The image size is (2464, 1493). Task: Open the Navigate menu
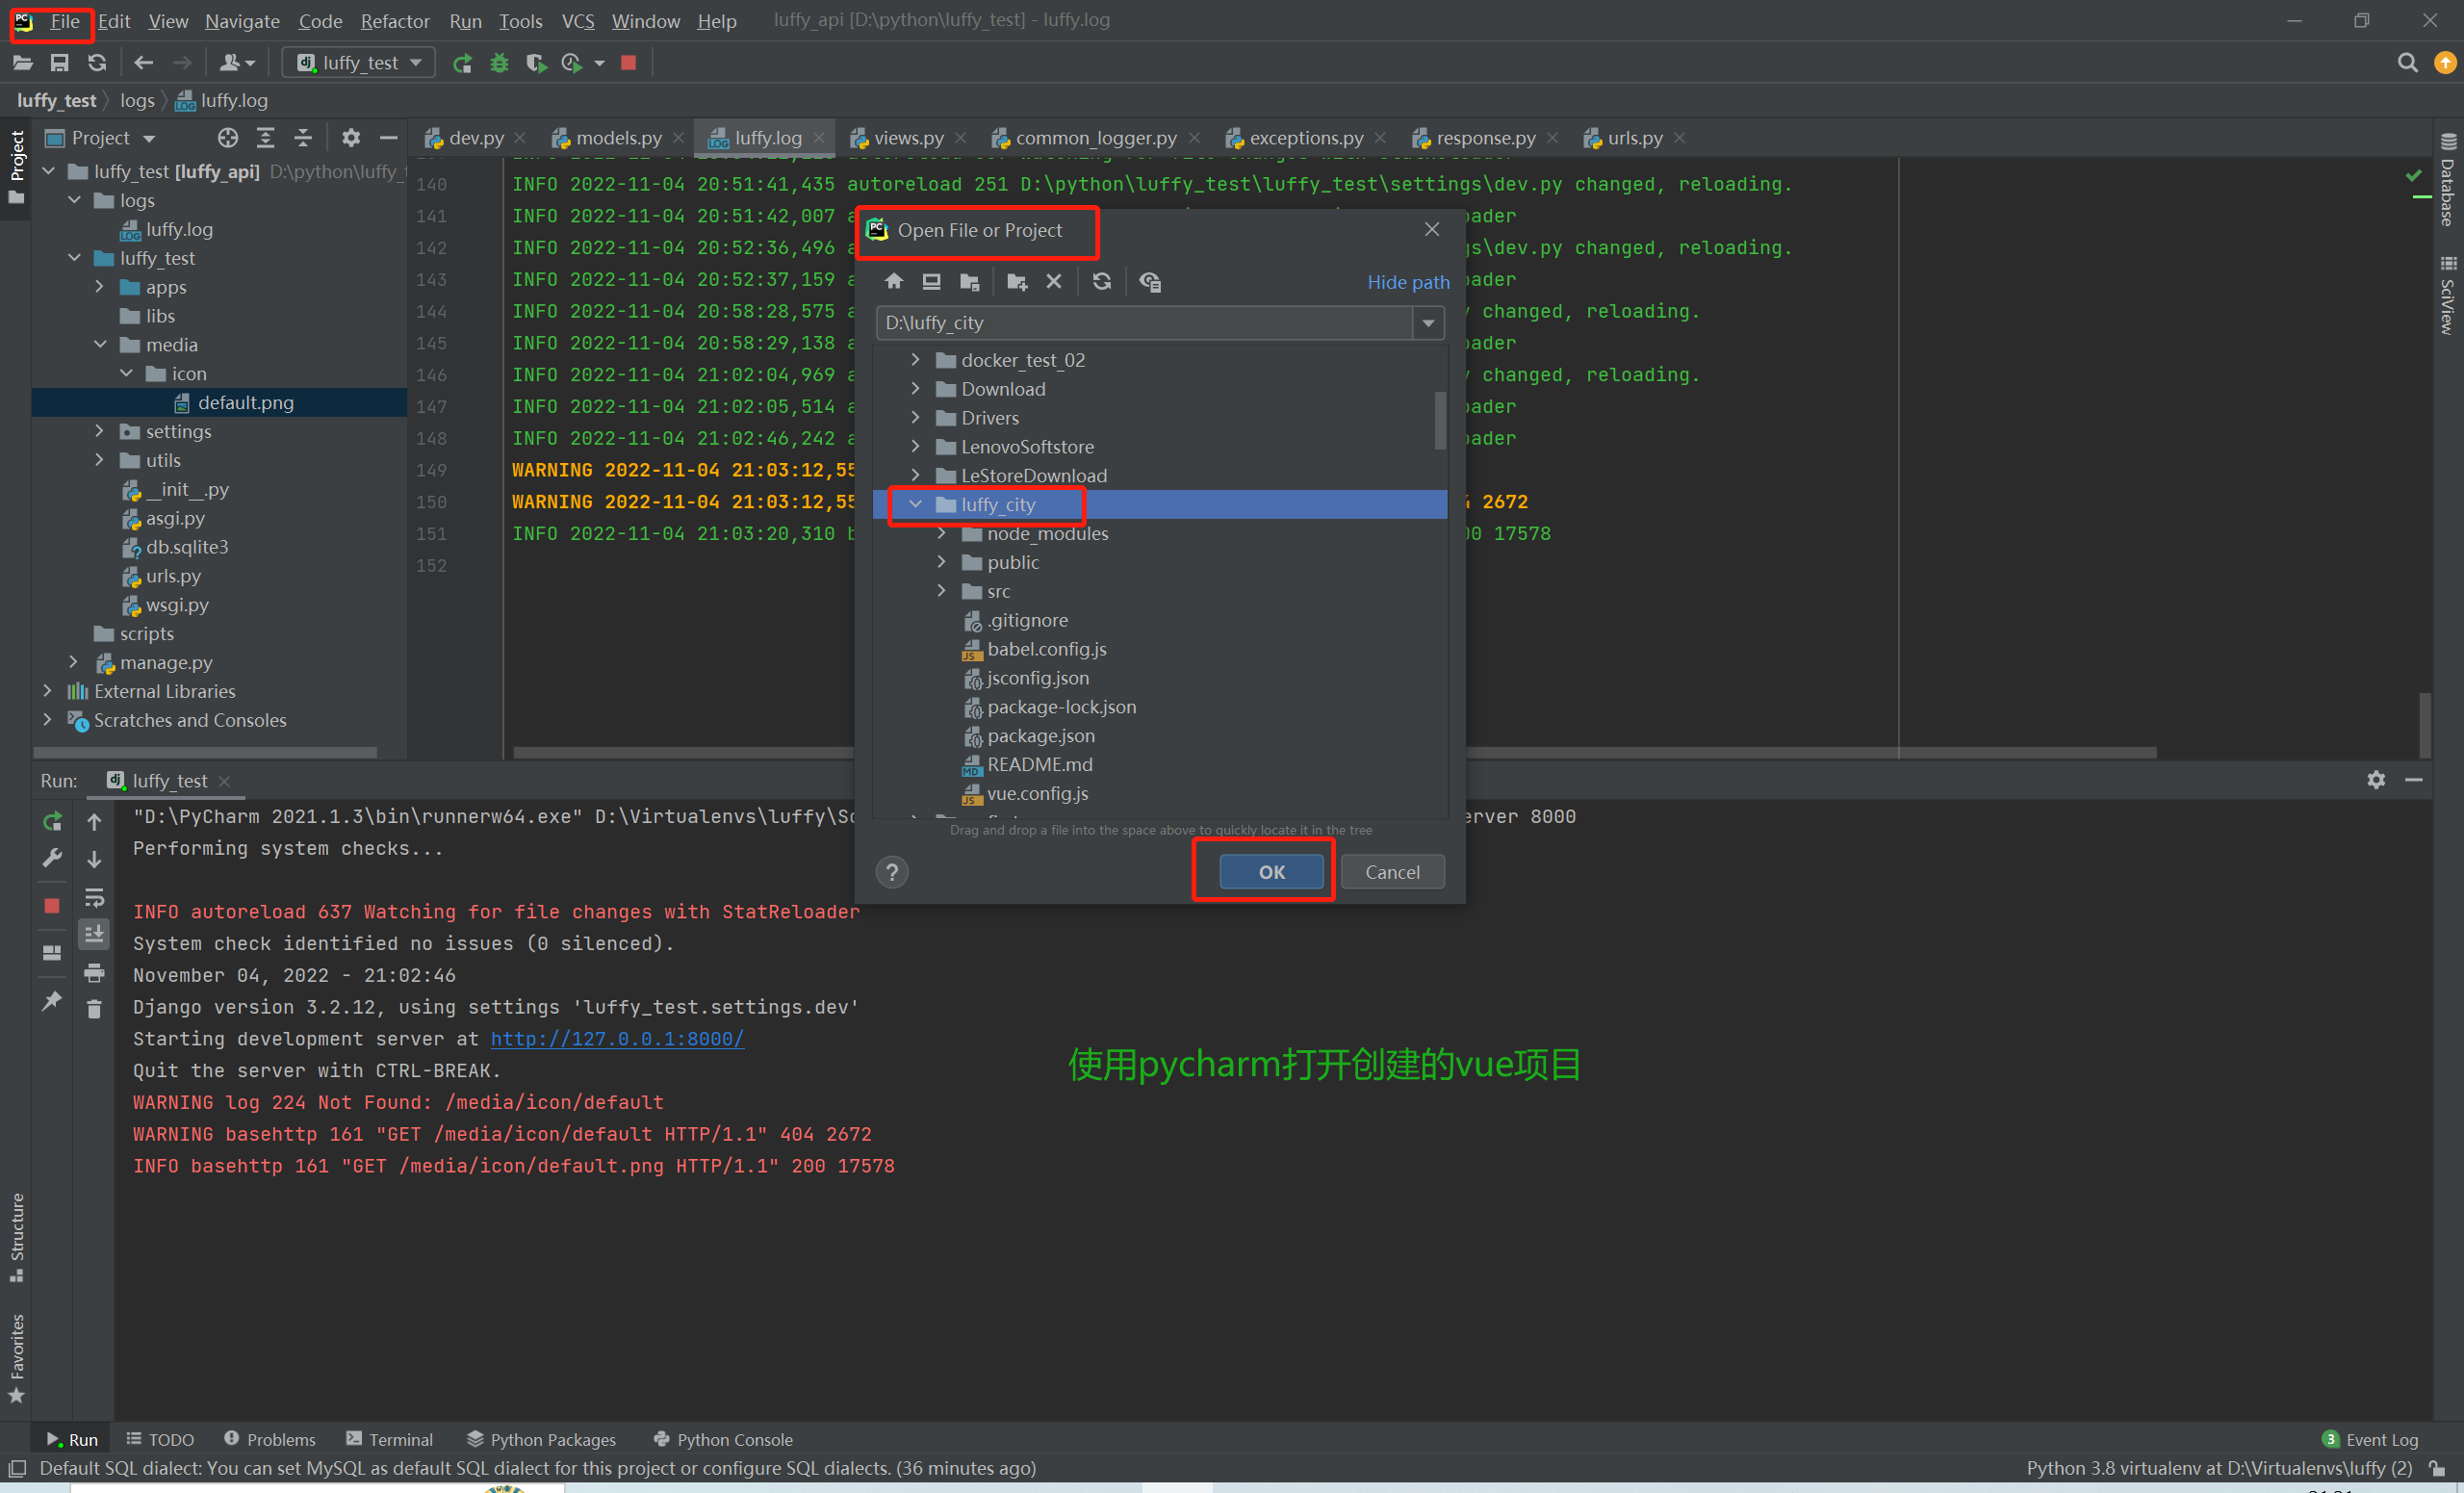(x=242, y=21)
